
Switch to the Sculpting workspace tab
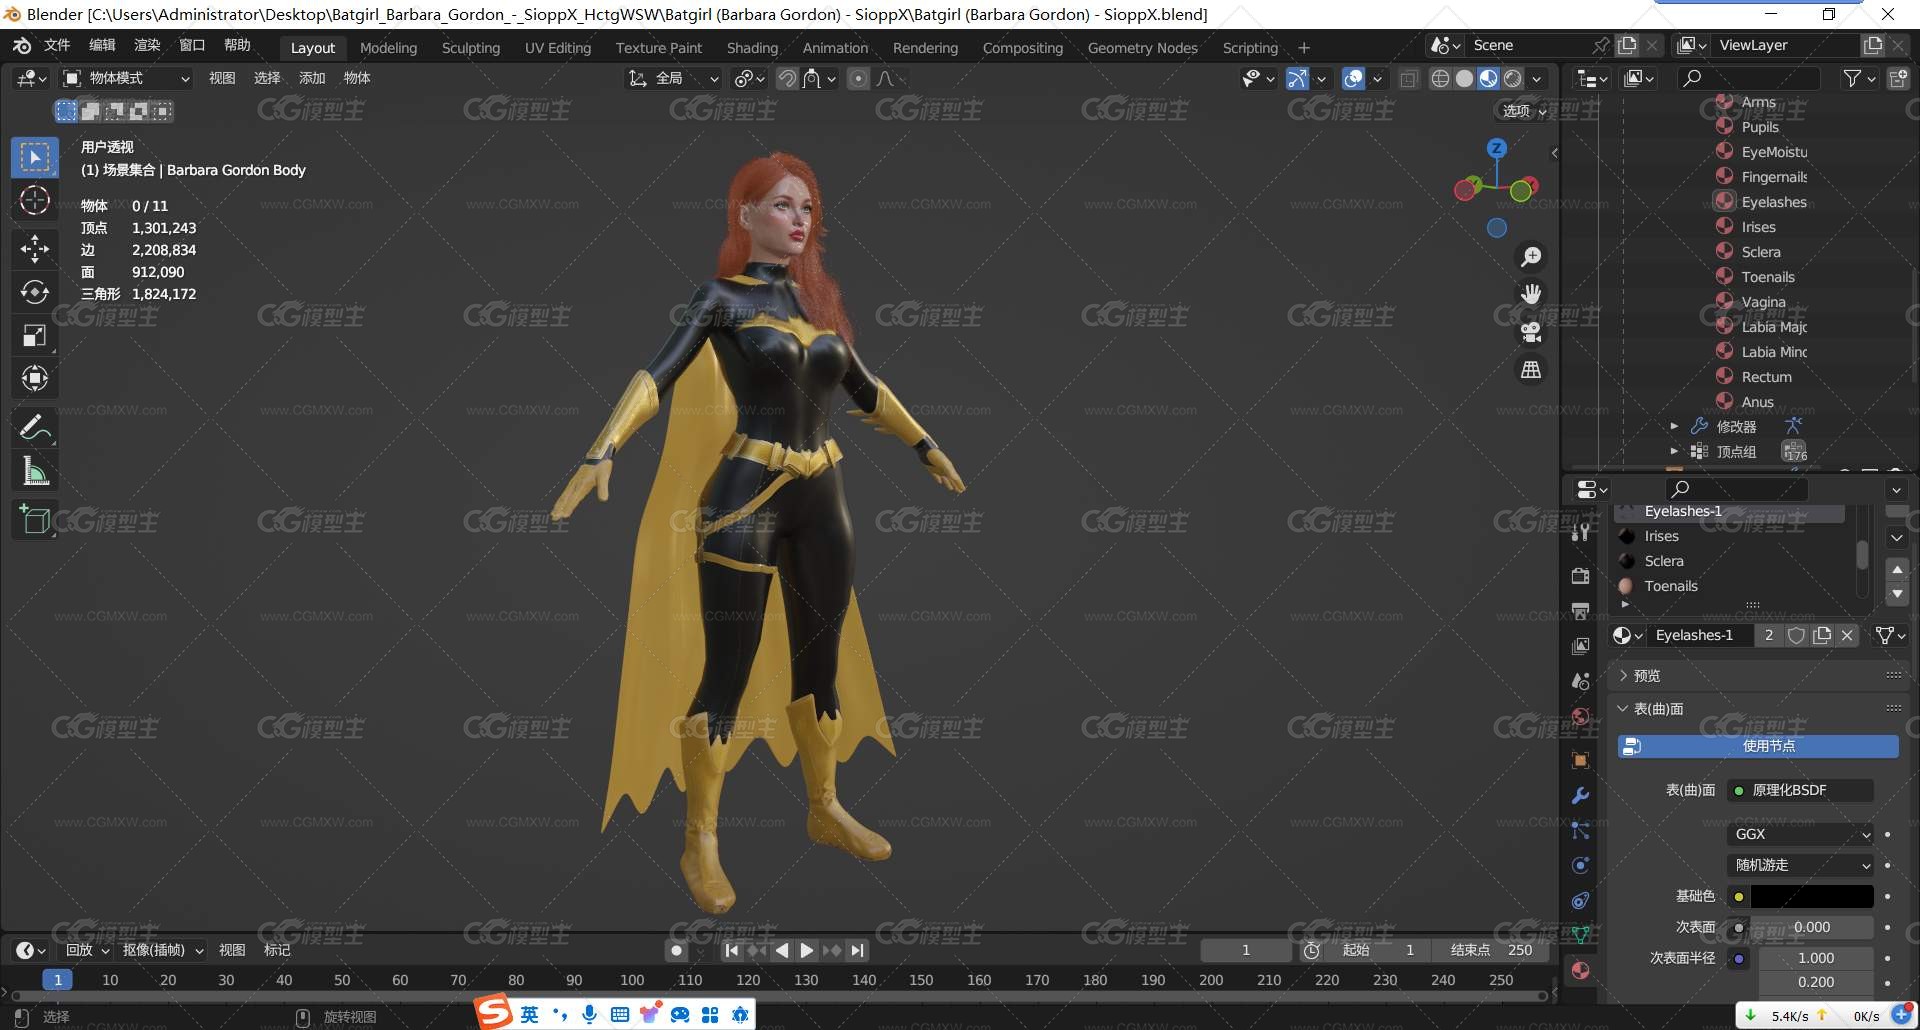[471, 47]
